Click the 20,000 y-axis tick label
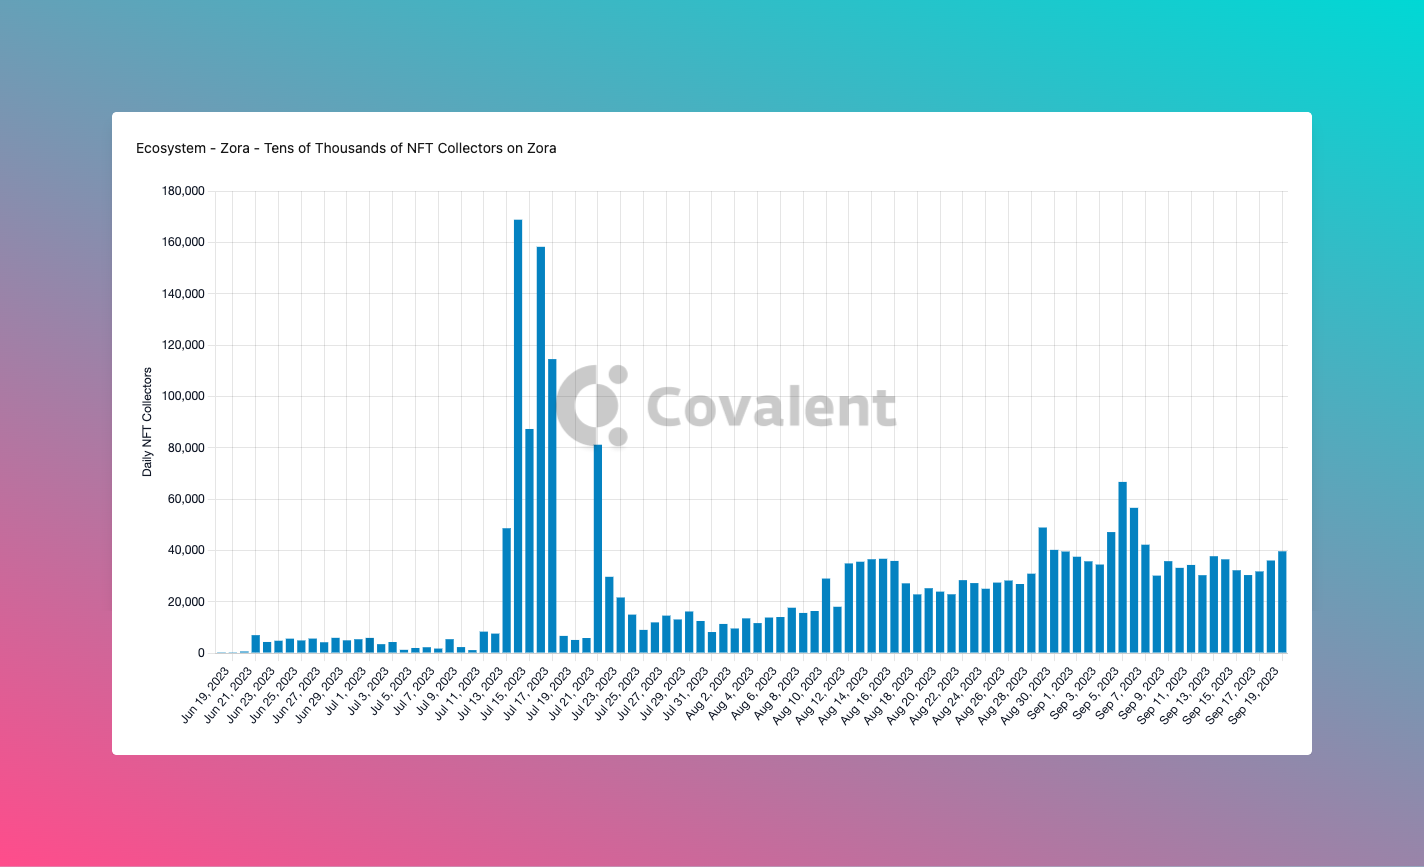This screenshot has height=867, width=1424. coord(186,602)
